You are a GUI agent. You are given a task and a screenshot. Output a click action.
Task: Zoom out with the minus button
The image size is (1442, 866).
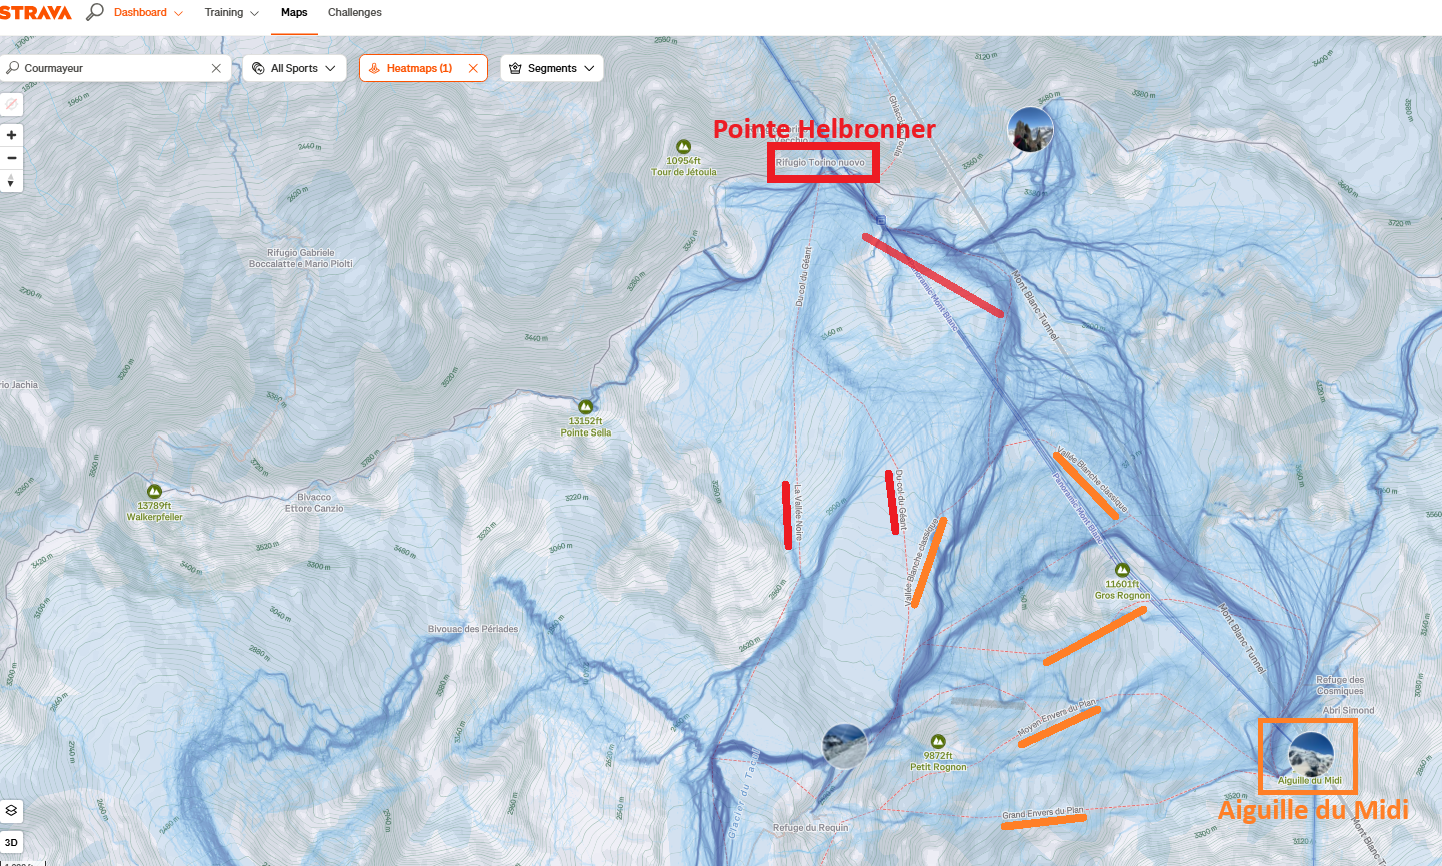(11, 158)
